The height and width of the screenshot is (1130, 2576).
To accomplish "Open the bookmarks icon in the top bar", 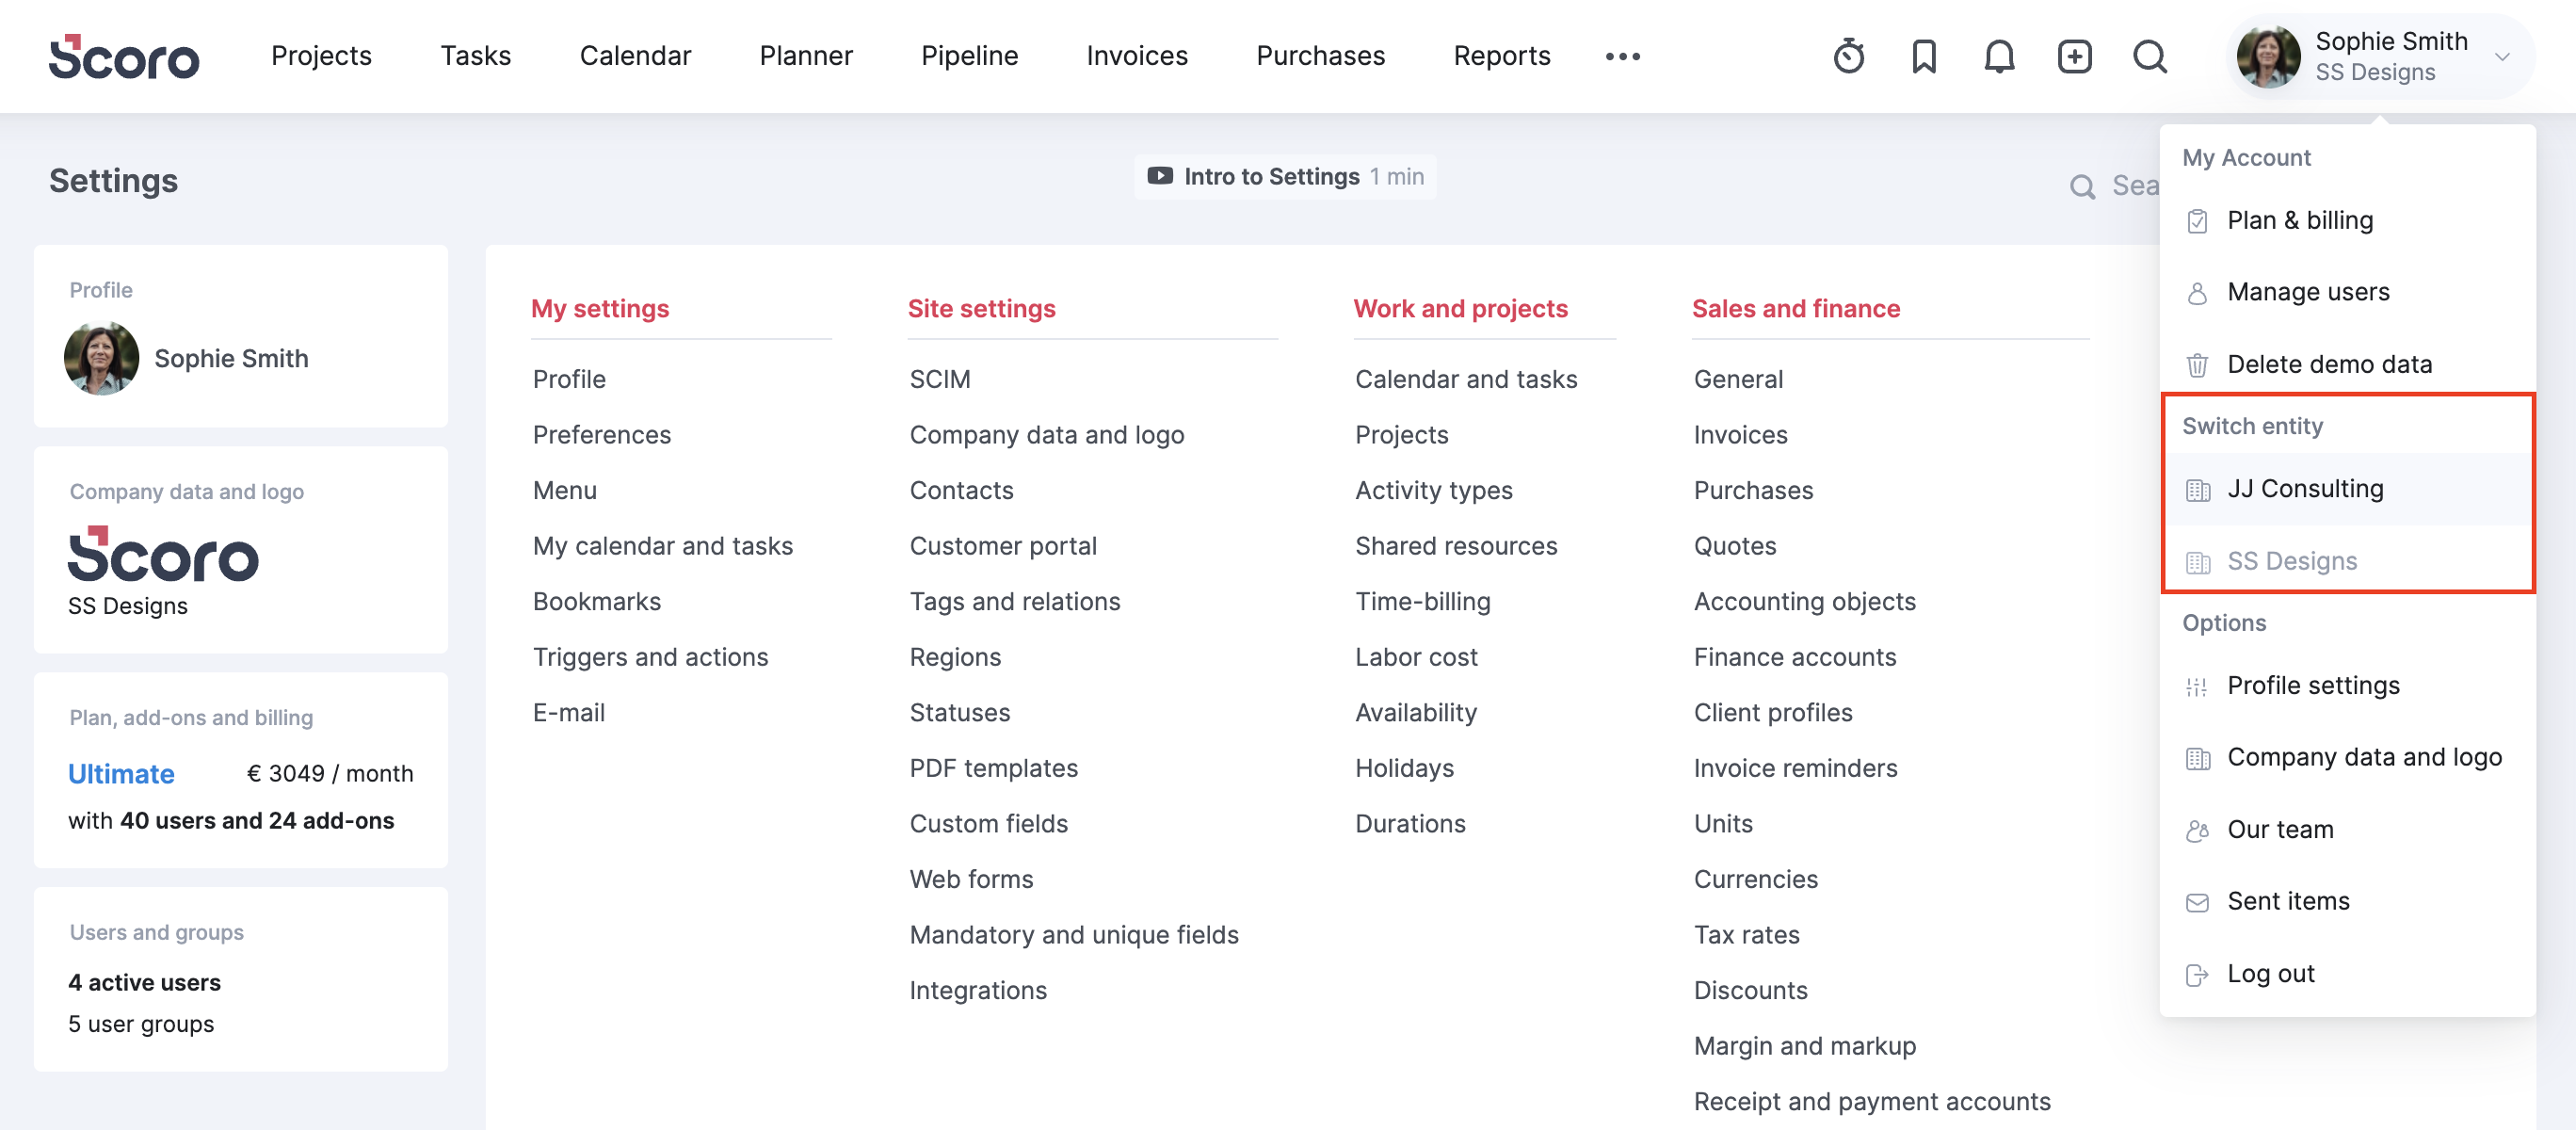I will pyautogui.click(x=1924, y=56).
